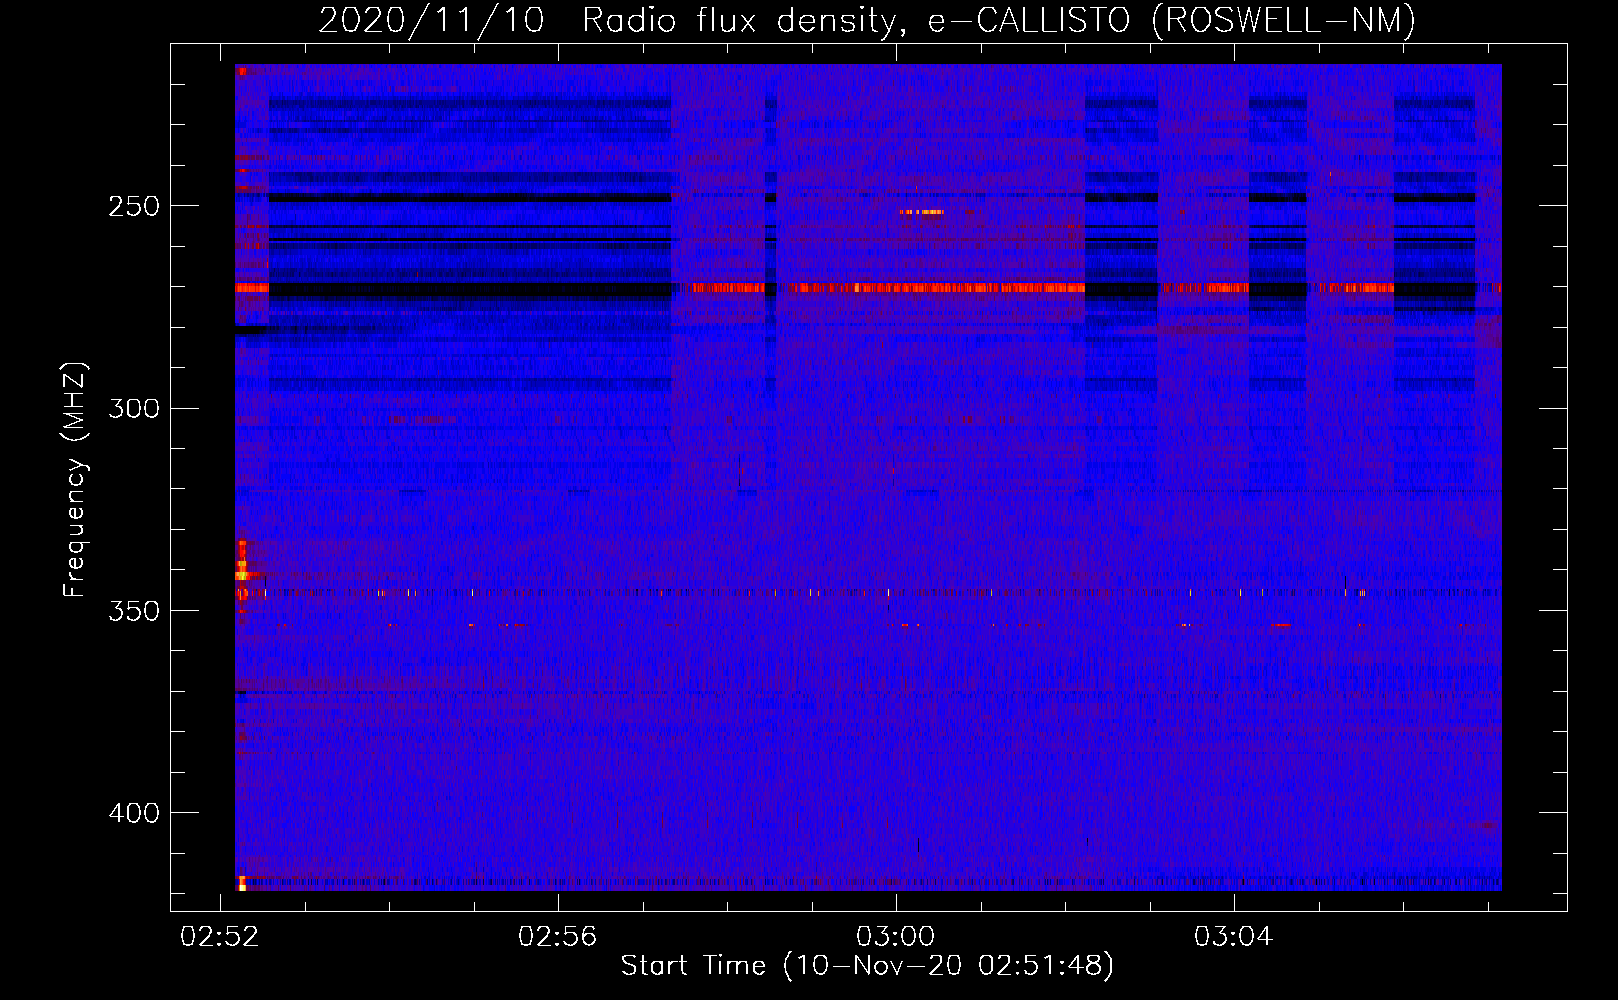Click the 03:04 time tick label
The image size is (1618, 1000).
(1233, 937)
